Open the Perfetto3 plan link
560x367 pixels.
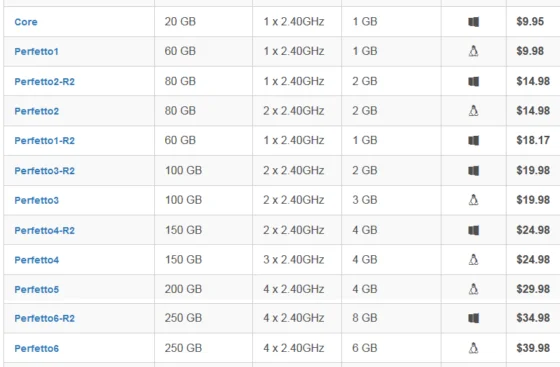36,200
